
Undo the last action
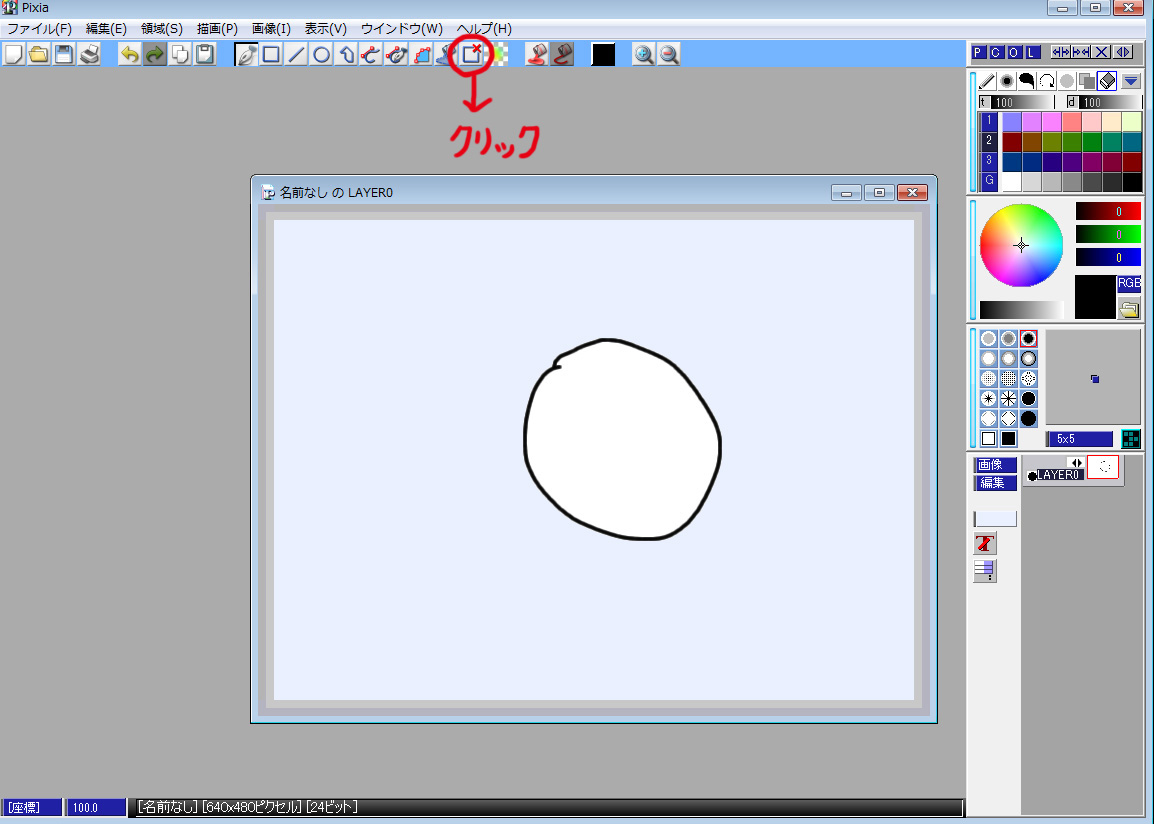click(x=130, y=54)
